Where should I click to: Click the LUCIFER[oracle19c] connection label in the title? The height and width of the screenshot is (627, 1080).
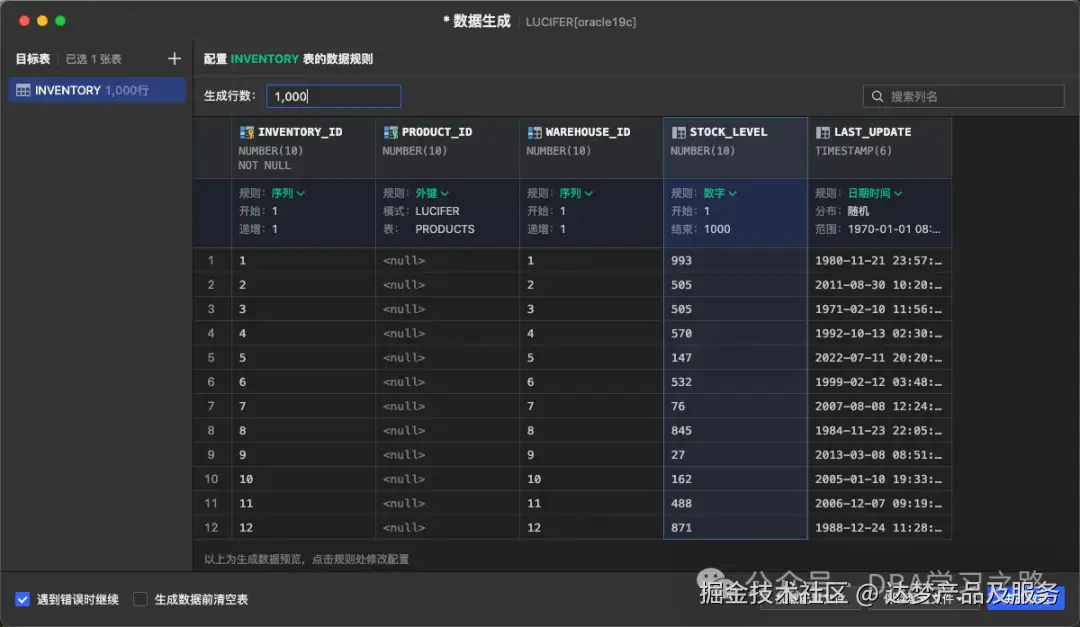(581, 22)
